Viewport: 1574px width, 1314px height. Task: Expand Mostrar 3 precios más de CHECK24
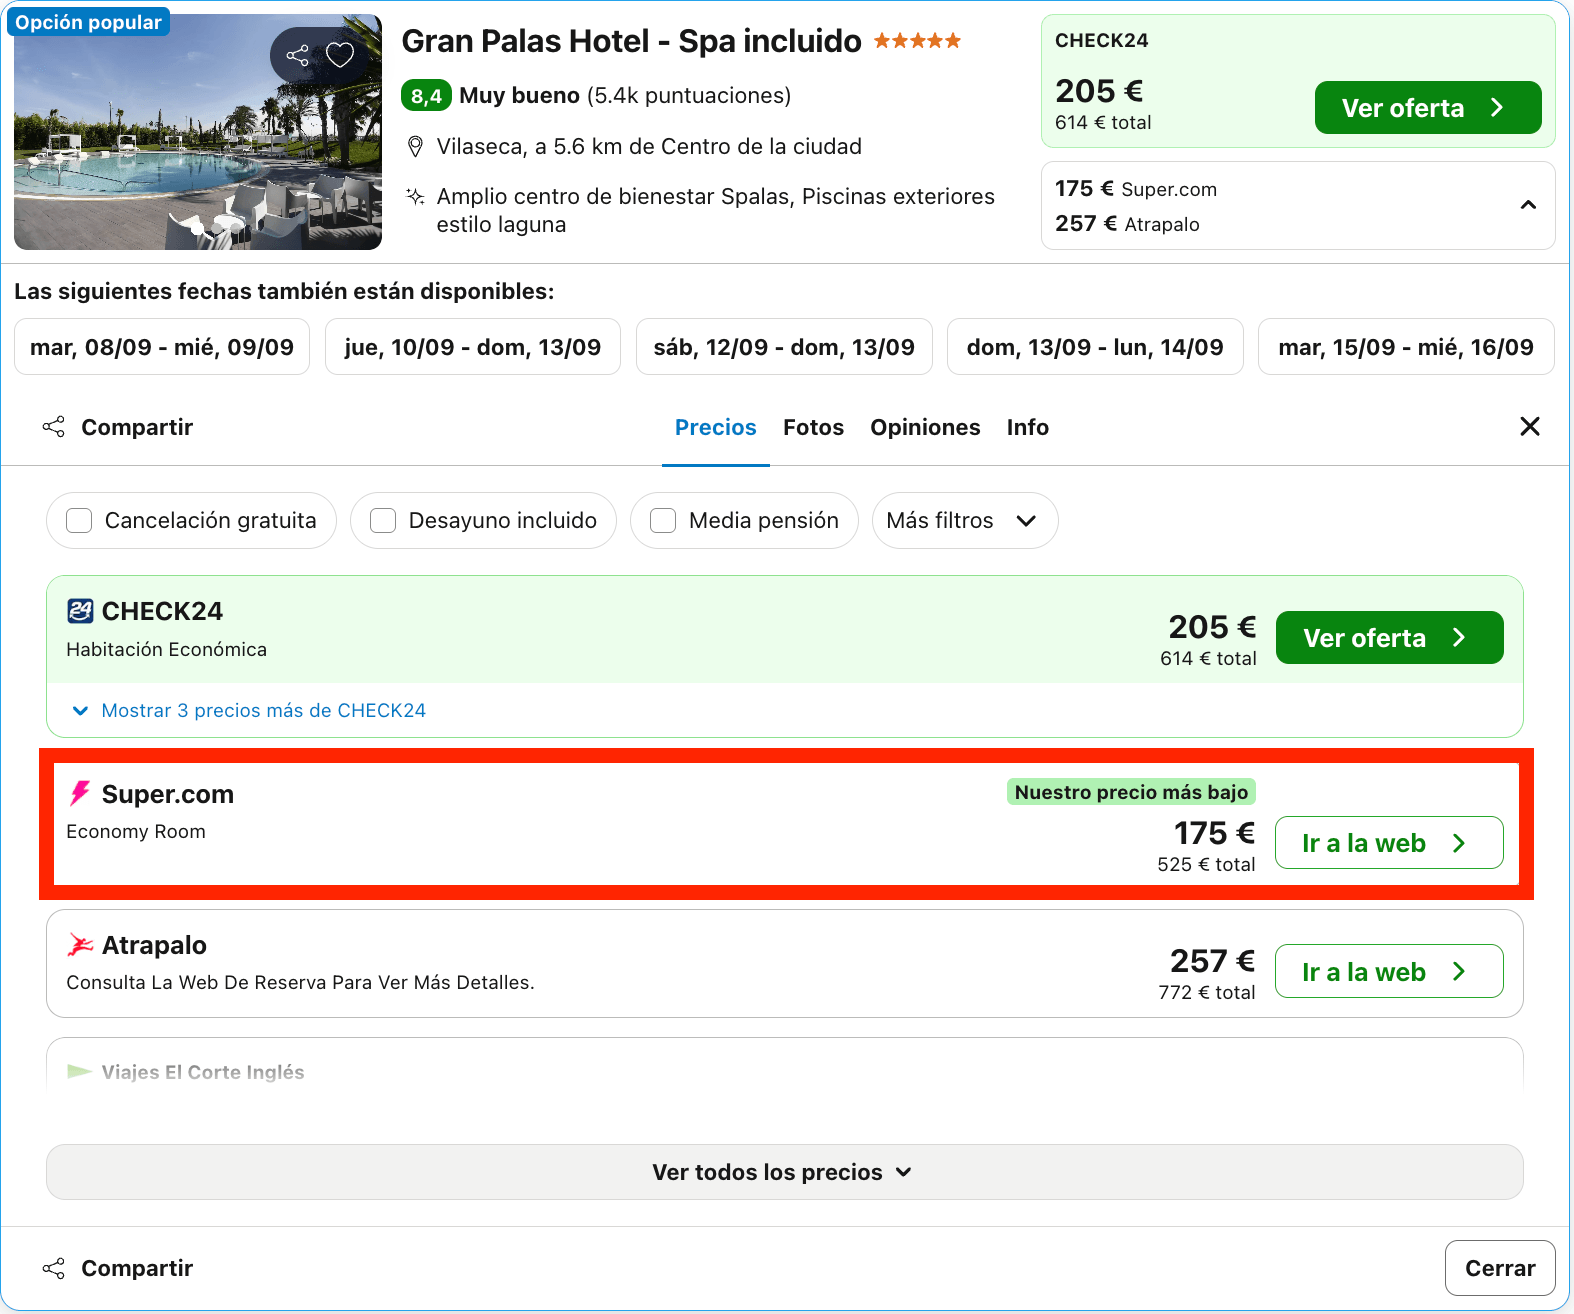pos(249,710)
